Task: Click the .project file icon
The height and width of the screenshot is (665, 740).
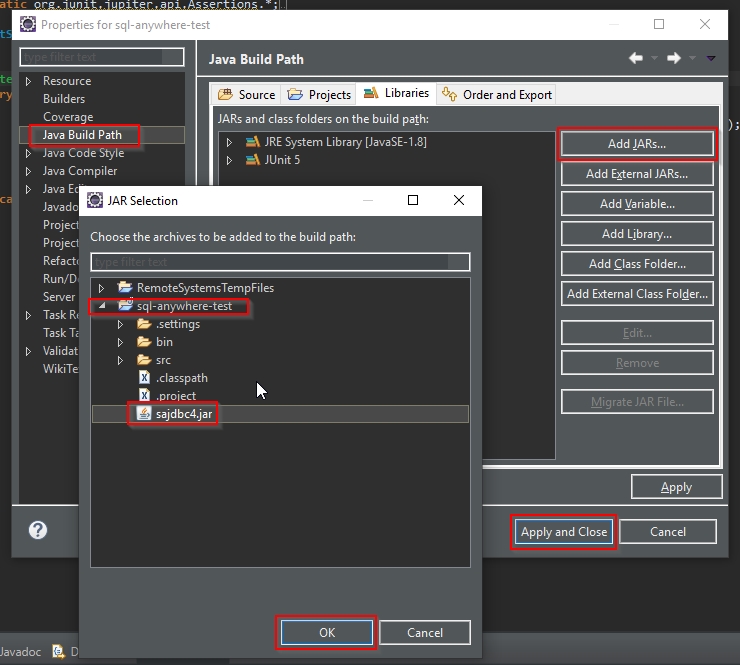Action: click(144, 396)
